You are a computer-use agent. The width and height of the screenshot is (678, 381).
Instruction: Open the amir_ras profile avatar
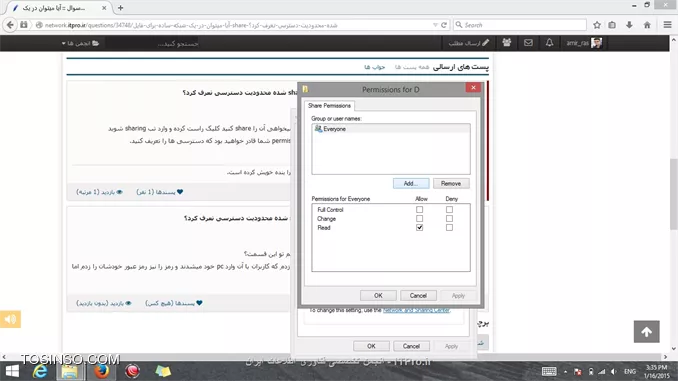pos(597,43)
